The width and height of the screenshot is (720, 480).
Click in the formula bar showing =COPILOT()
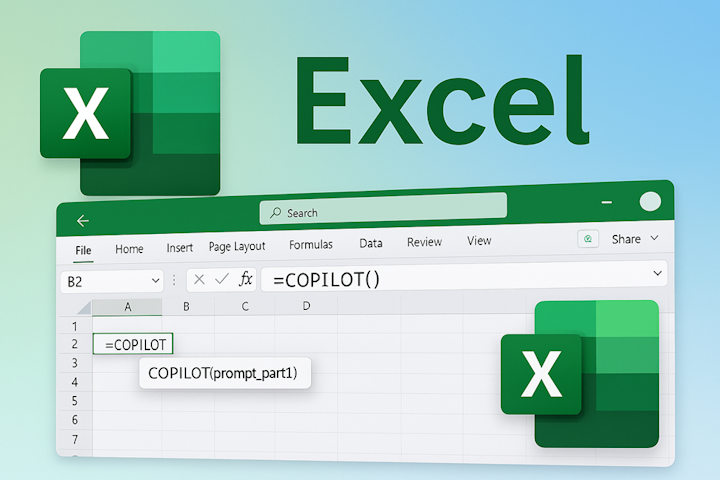(x=464, y=277)
